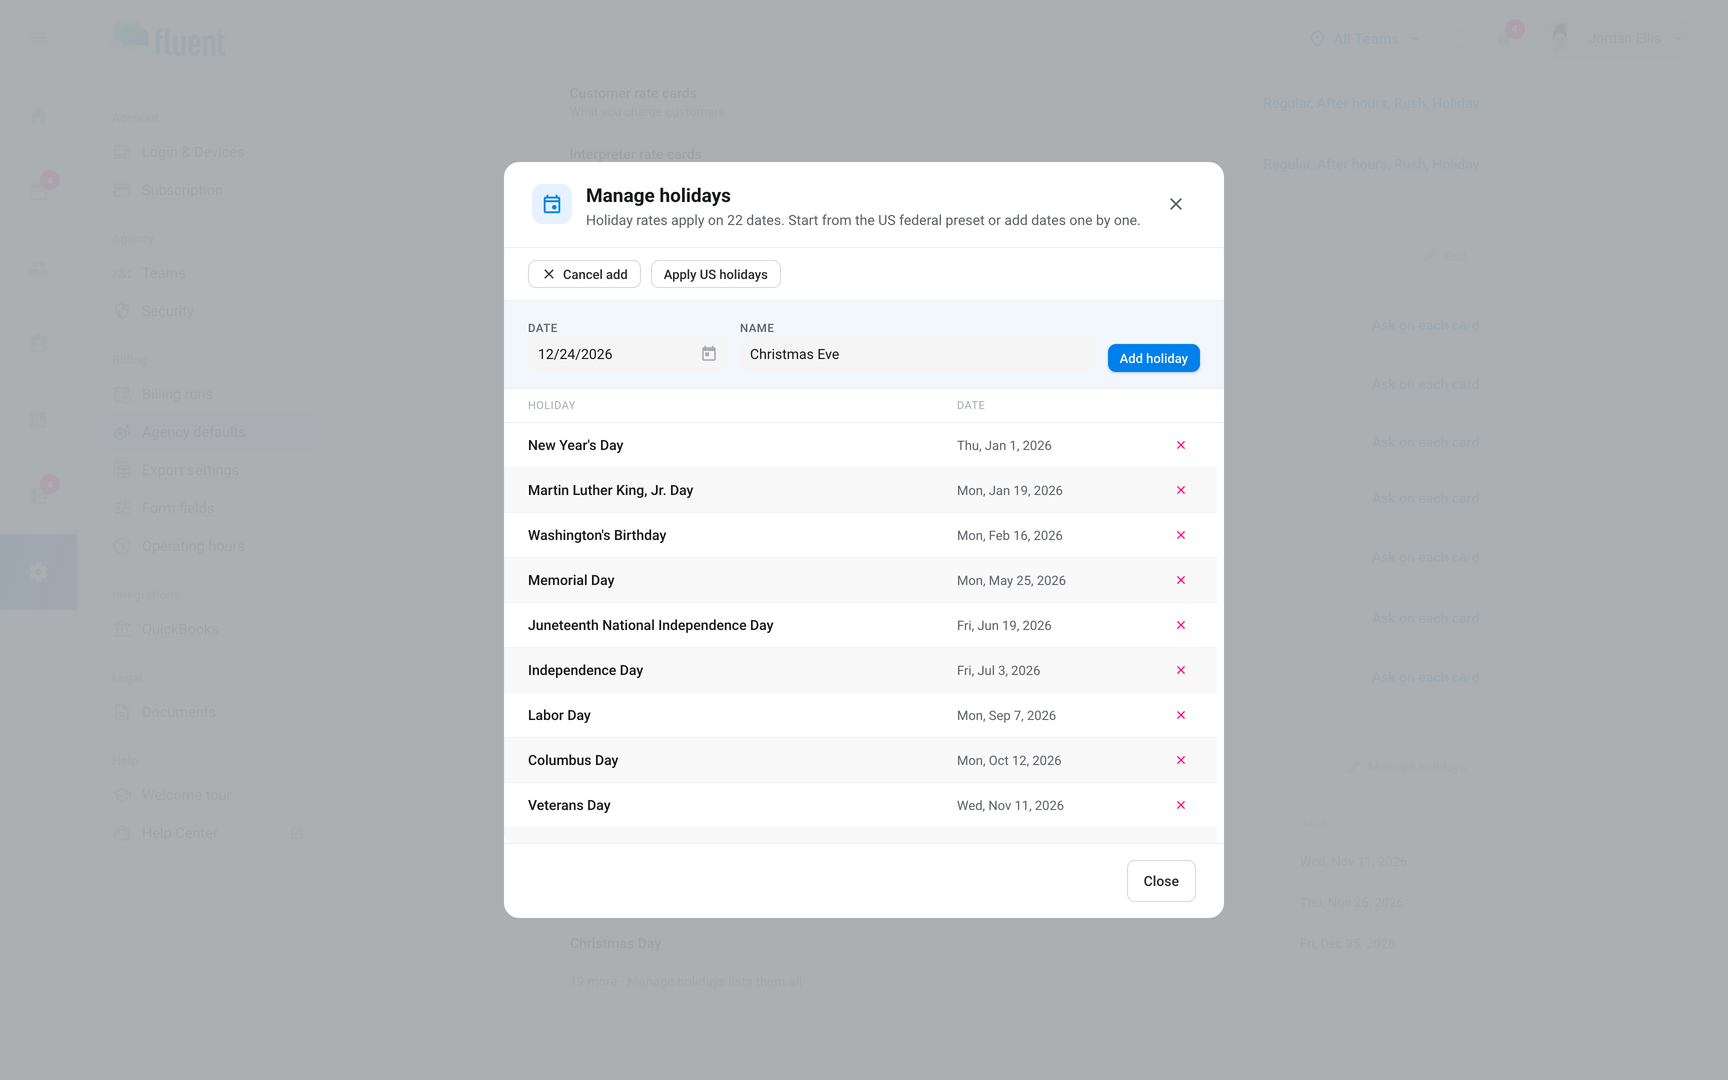Delete the Independence Day holiday
Viewport: 1728px width, 1080px height.
pos(1181,670)
